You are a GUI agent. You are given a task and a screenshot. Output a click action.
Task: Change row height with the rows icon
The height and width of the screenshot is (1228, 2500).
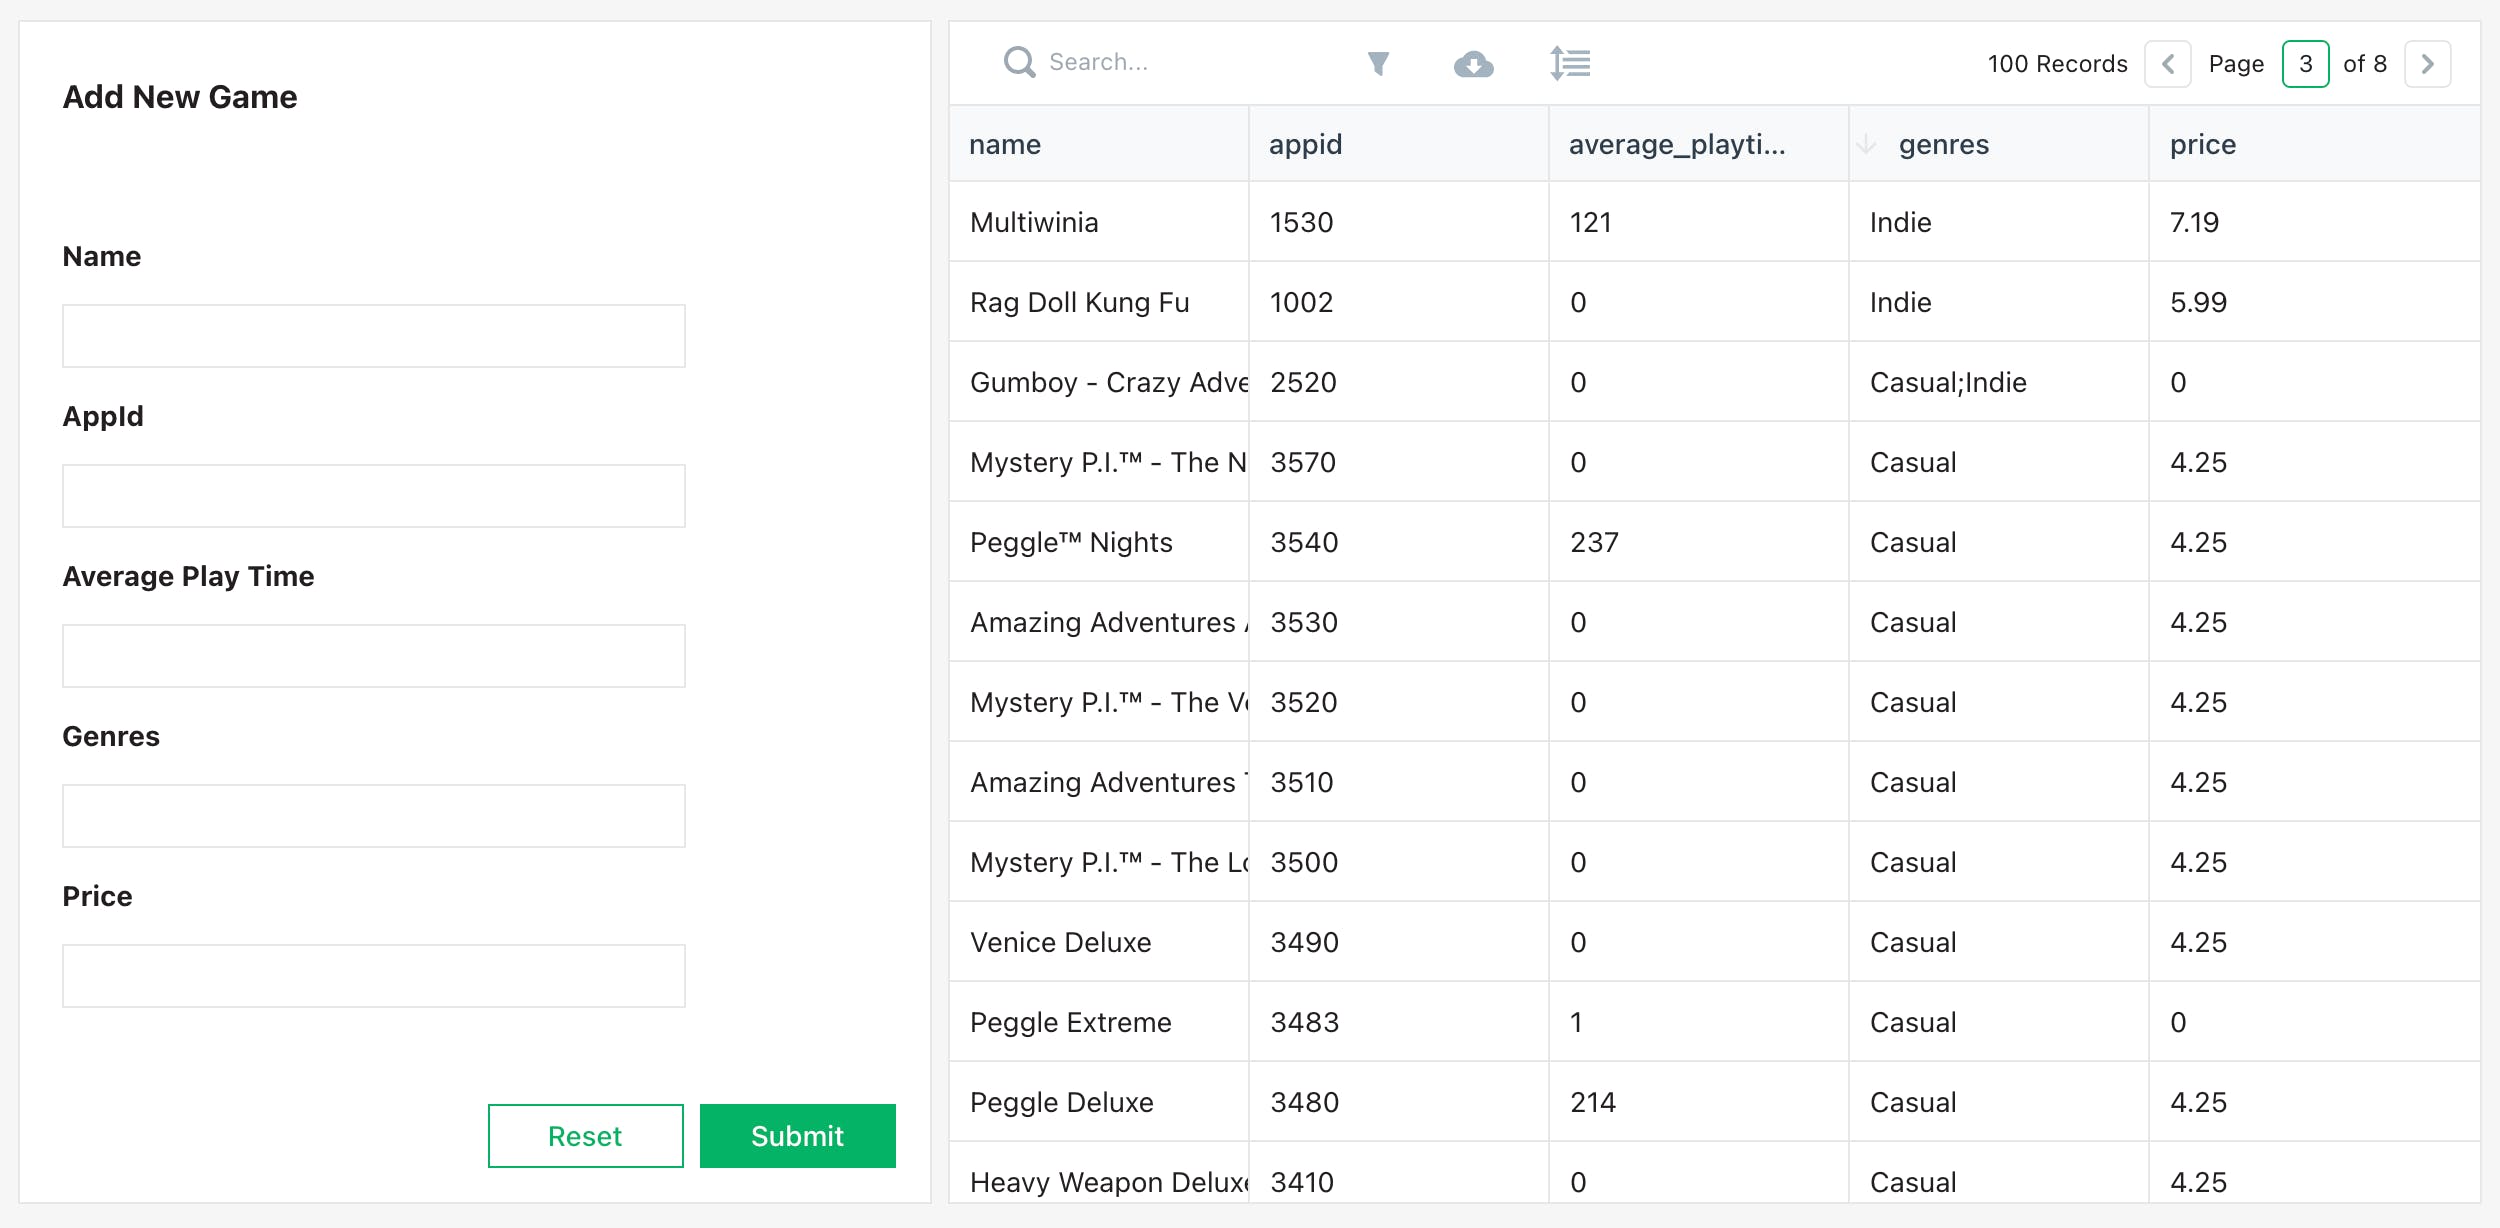[x=1570, y=64]
